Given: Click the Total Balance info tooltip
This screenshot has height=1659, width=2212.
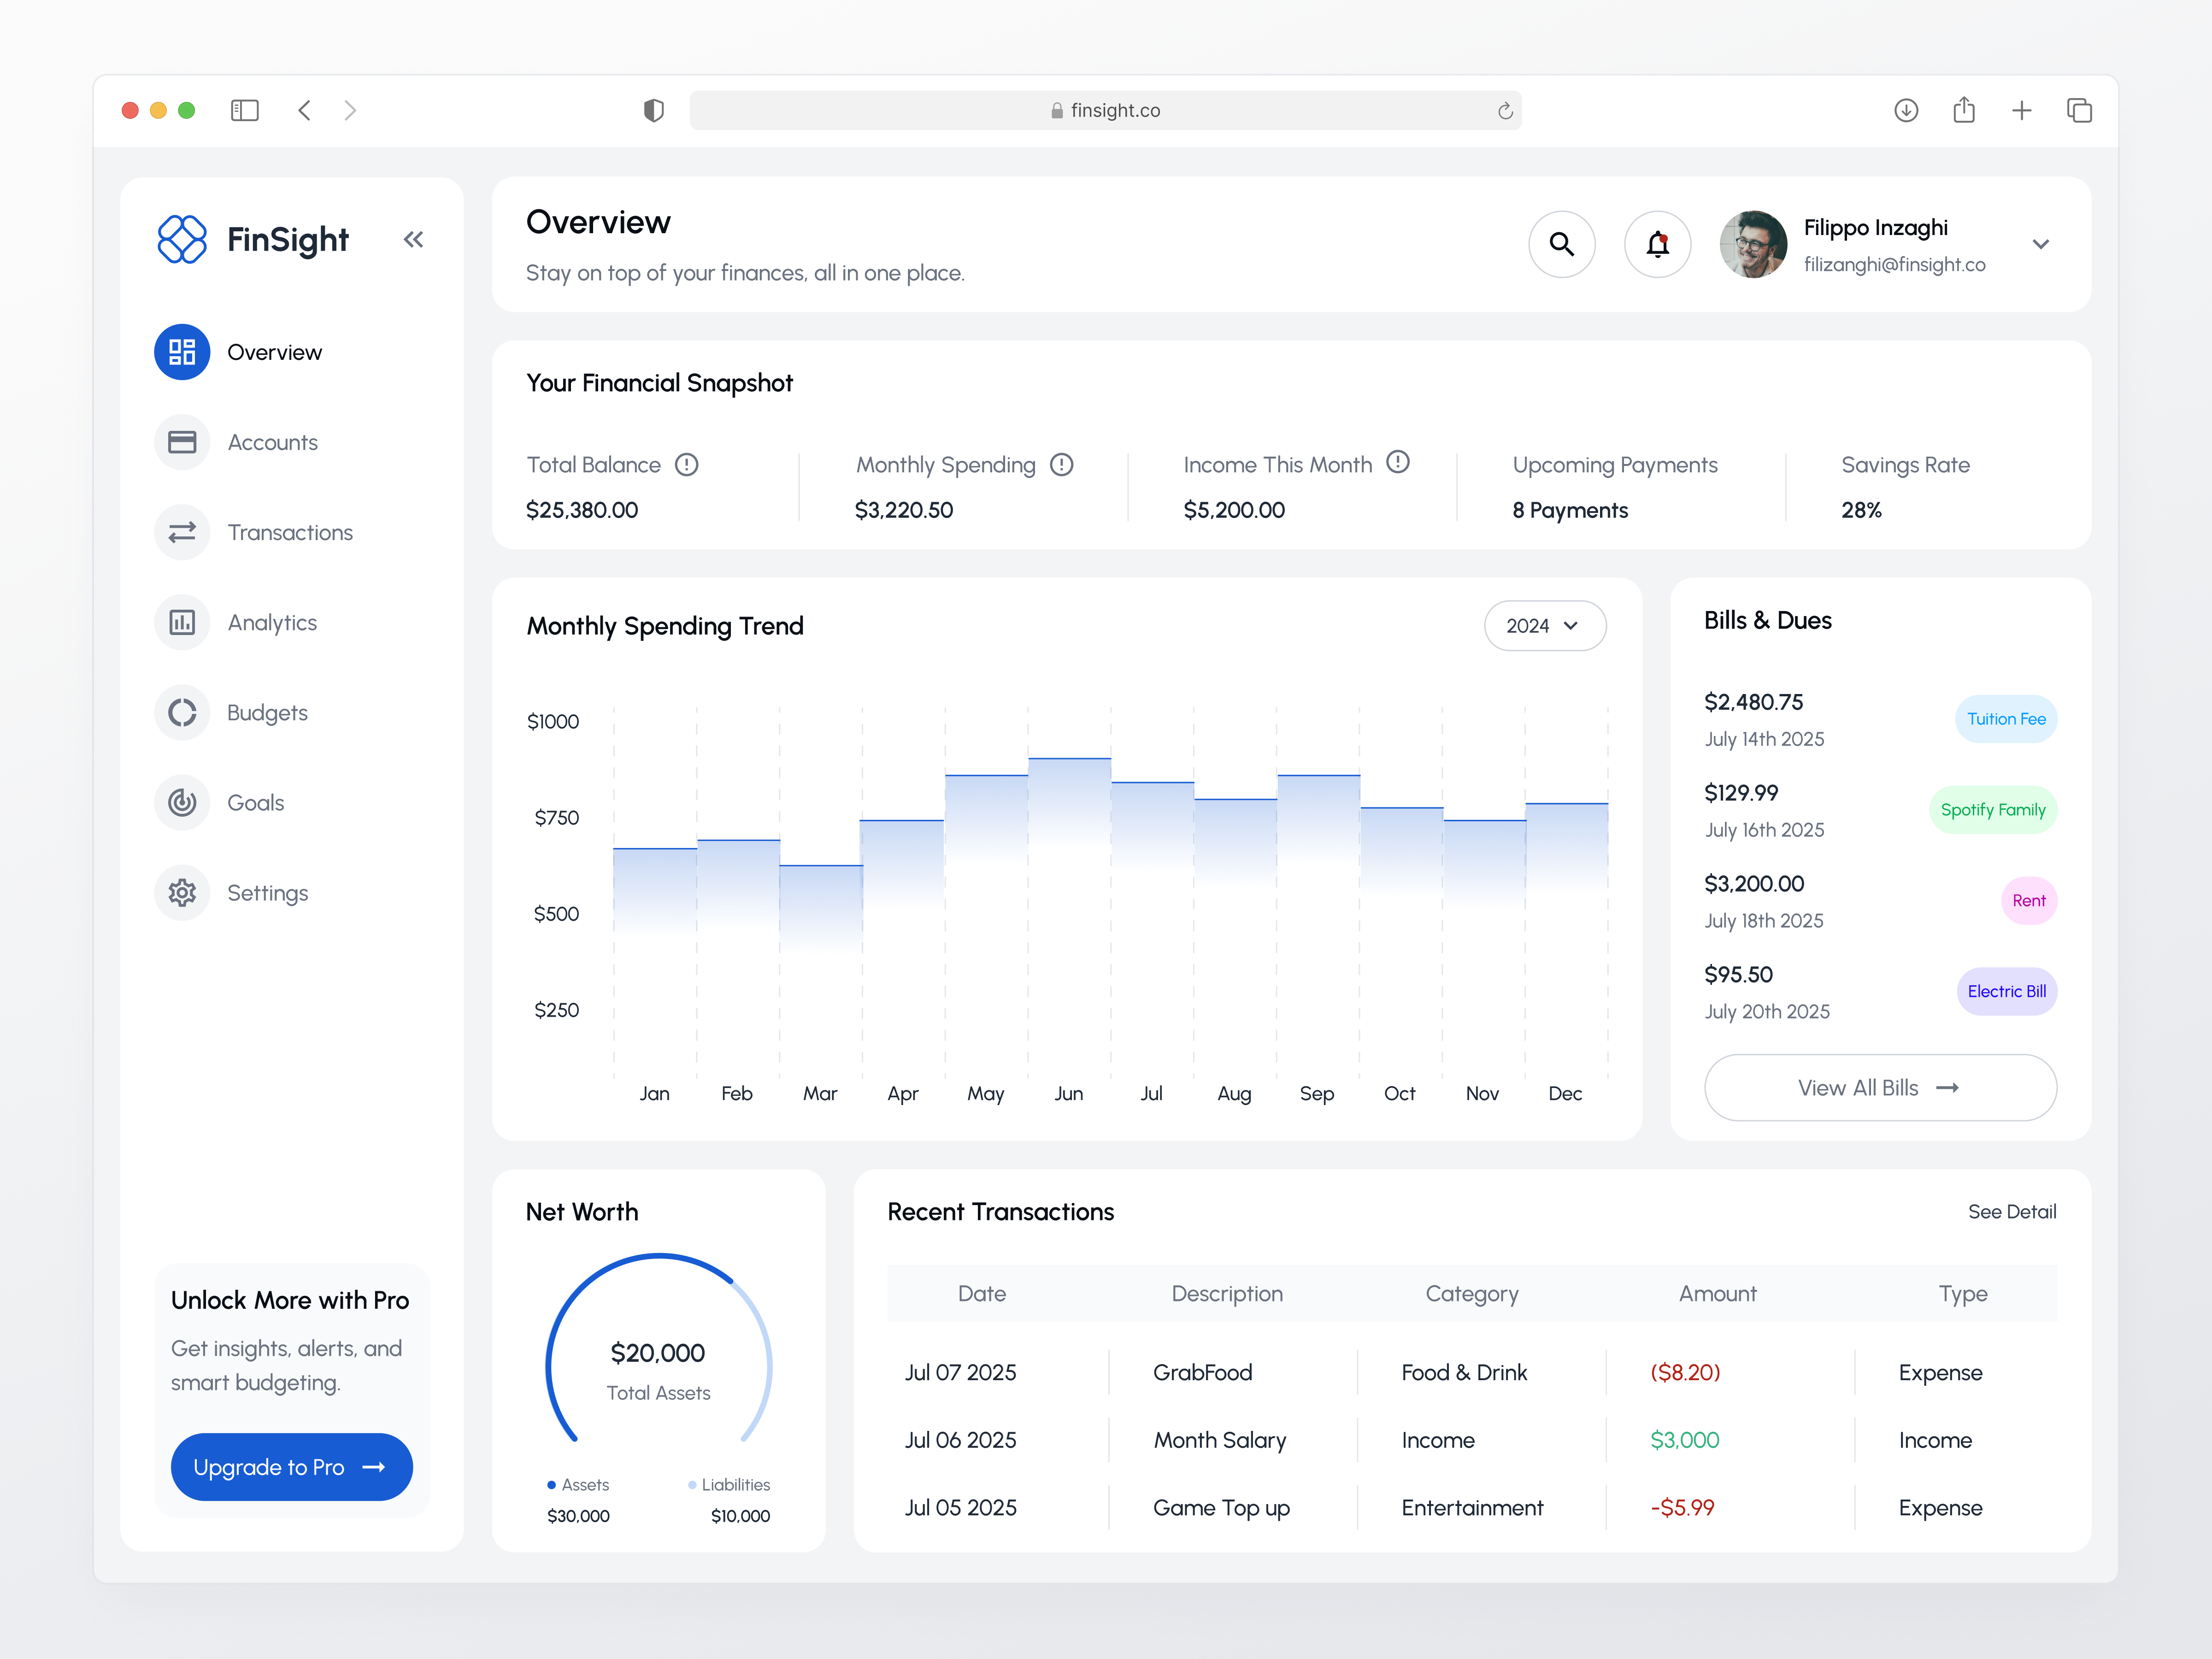Looking at the screenshot, I should click(x=686, y=464).
